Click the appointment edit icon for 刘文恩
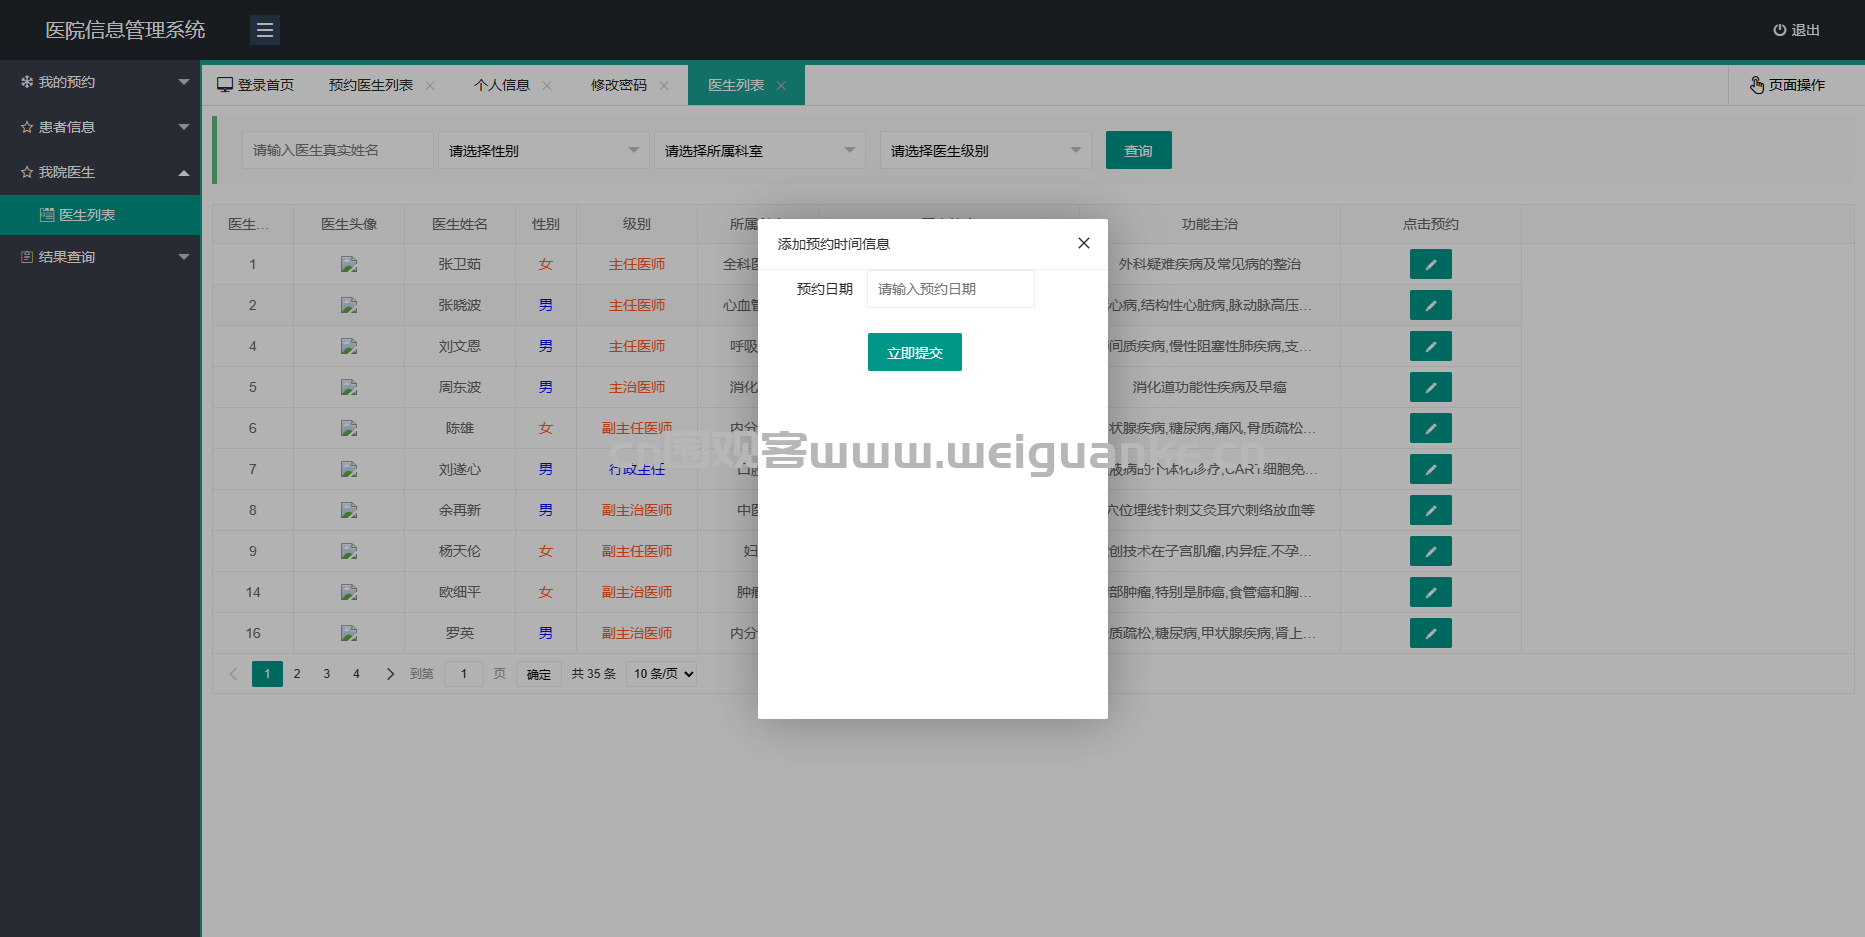This screenshot has width=1865, height=937. pos(1431,346)
